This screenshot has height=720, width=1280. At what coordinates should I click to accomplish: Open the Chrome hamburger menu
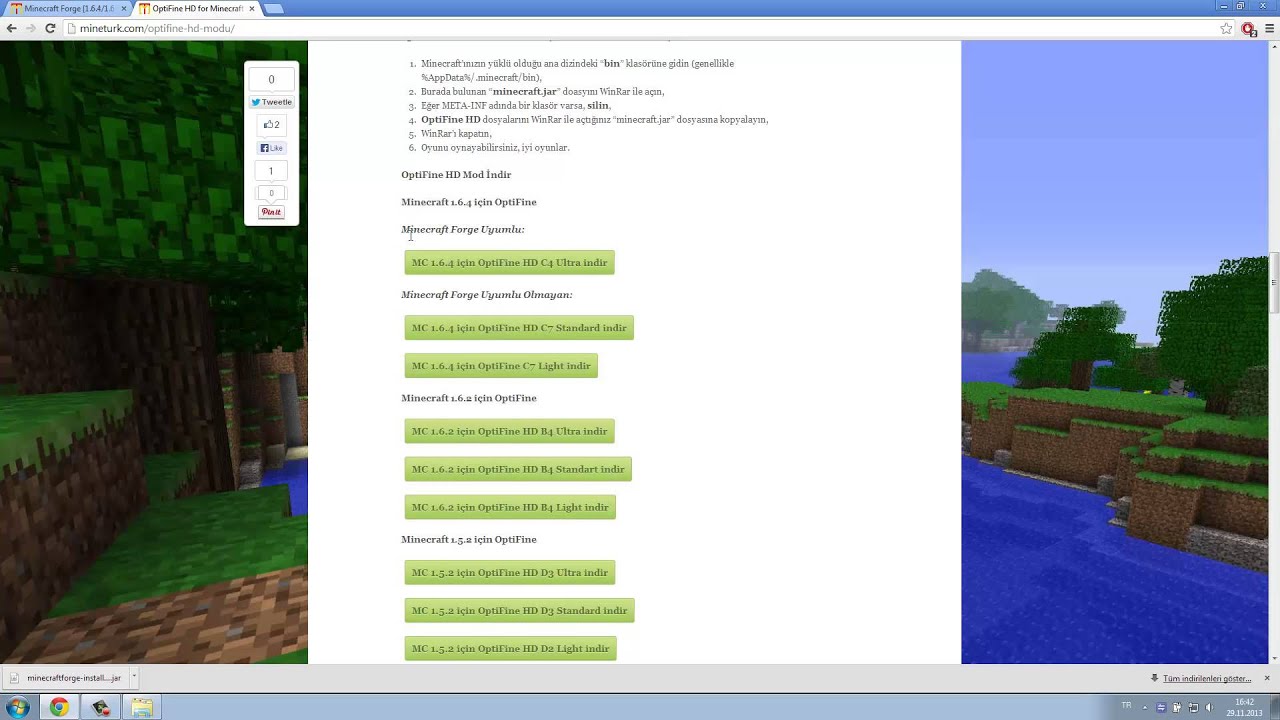click(1270, 28)
